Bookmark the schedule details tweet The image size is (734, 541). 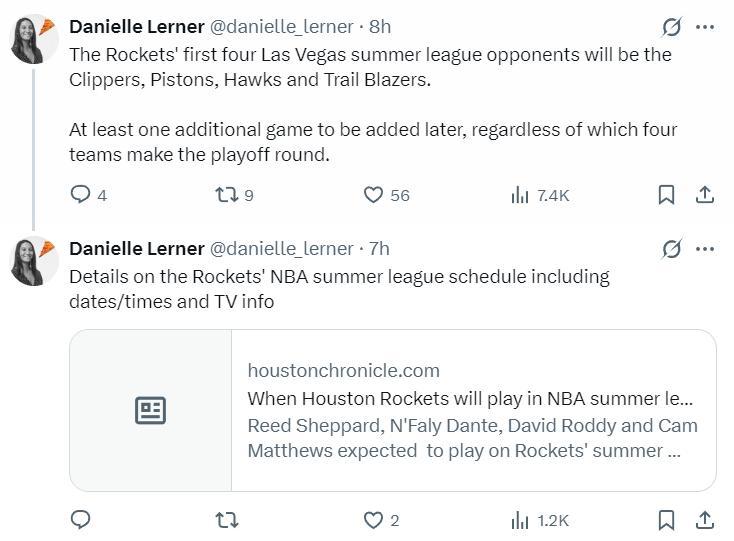666,520
